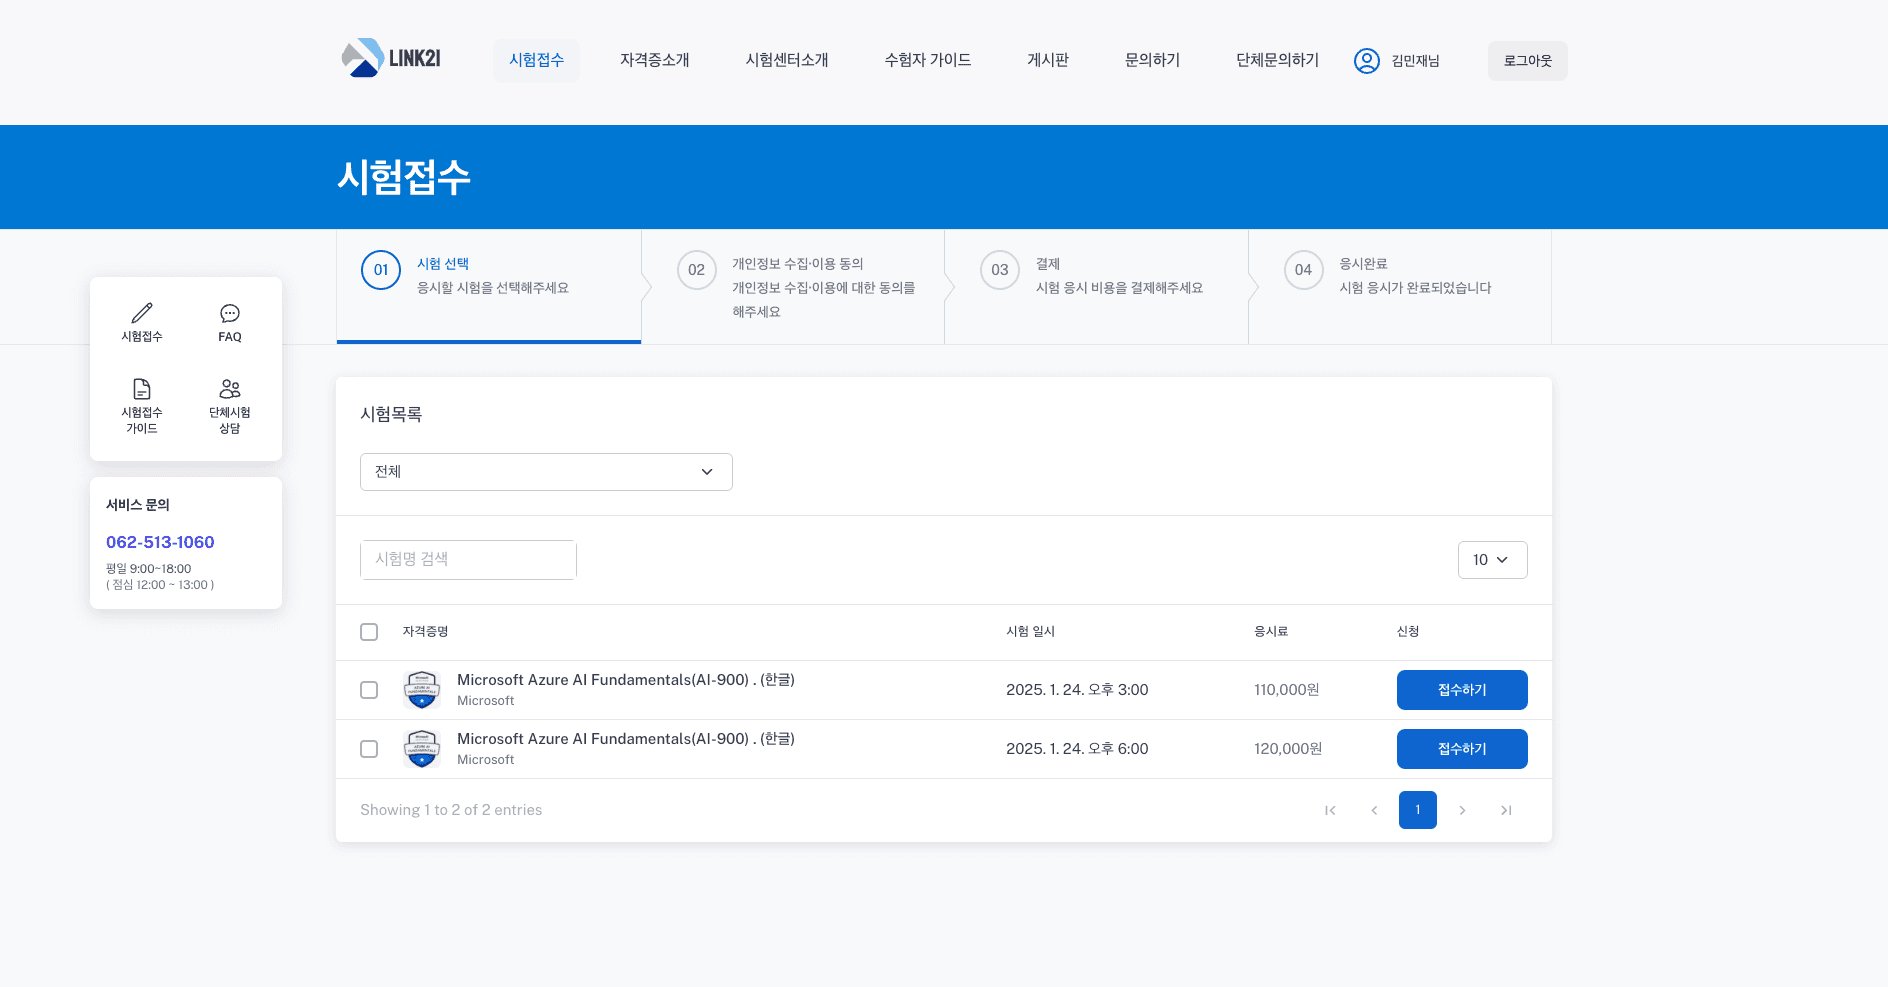Click page number 1 button
Viewport: 1888px width, 987px height.
pos(1418,810)
